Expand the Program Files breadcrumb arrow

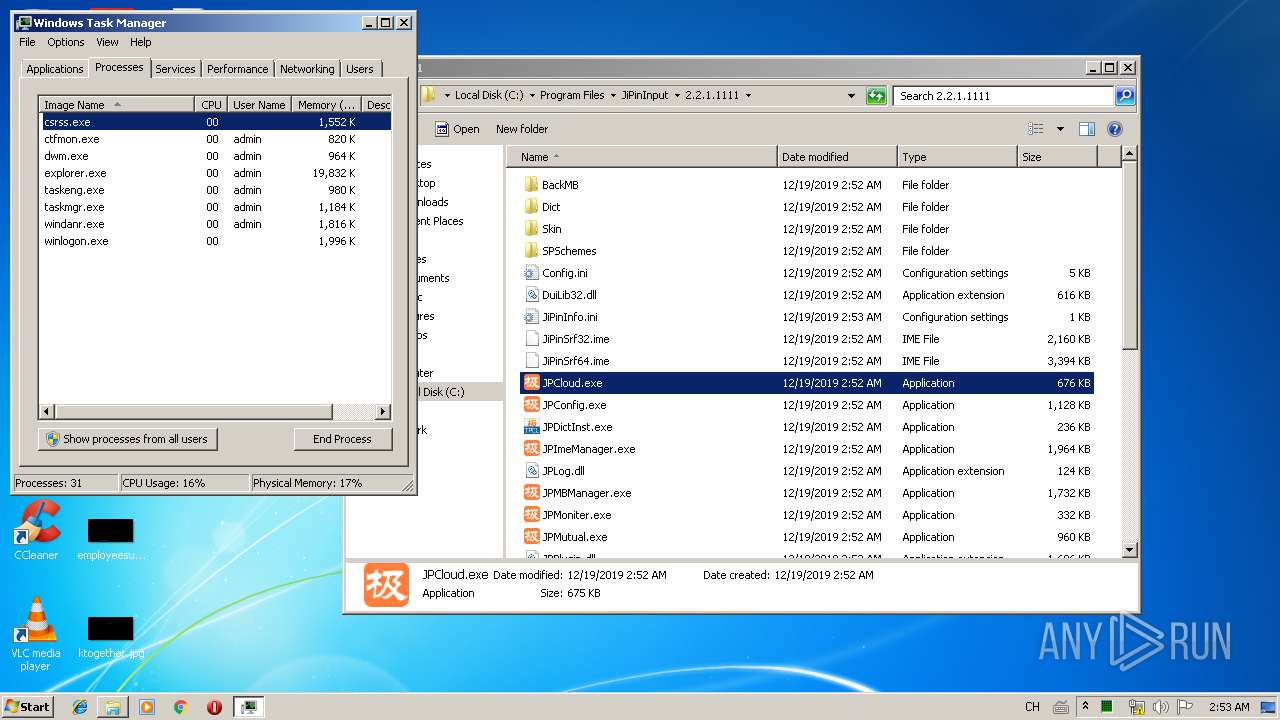(613, 96)
